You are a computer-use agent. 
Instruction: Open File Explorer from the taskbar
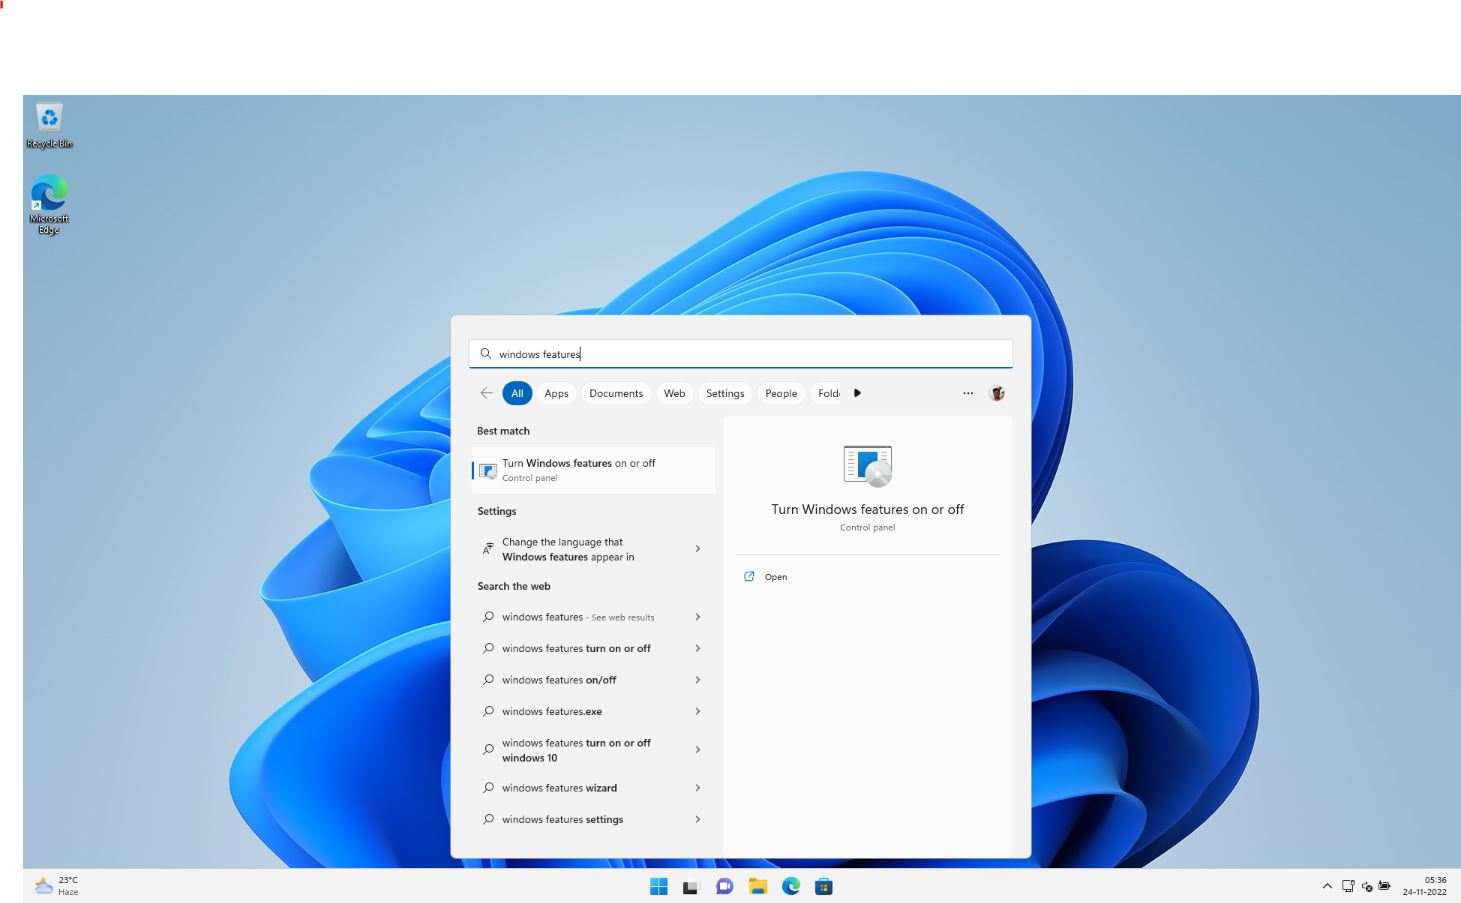[758, 886]
